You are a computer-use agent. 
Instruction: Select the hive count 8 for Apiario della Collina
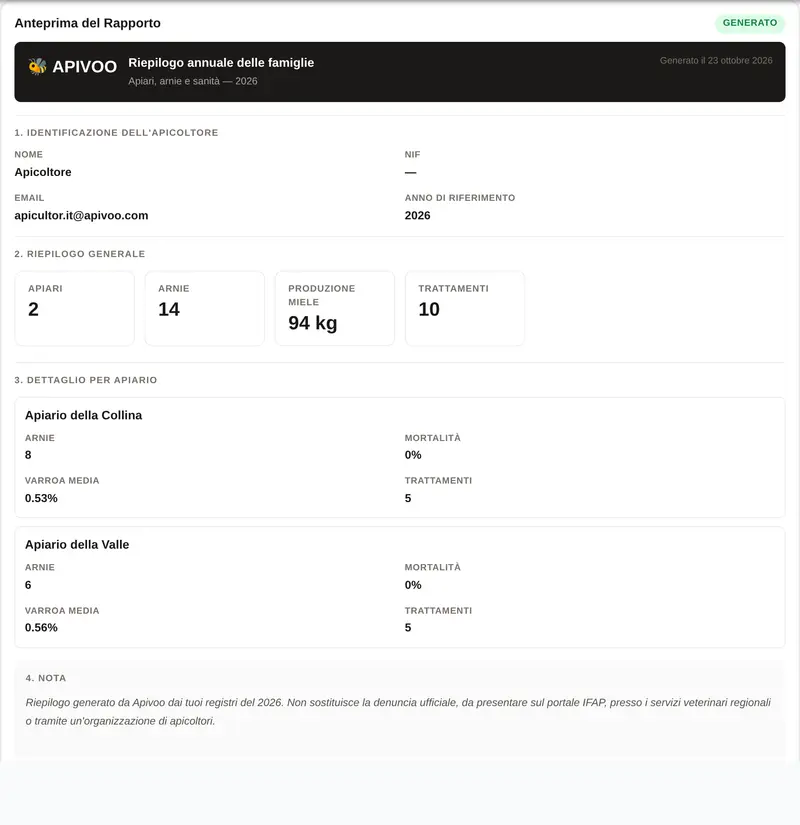(28, 455)
